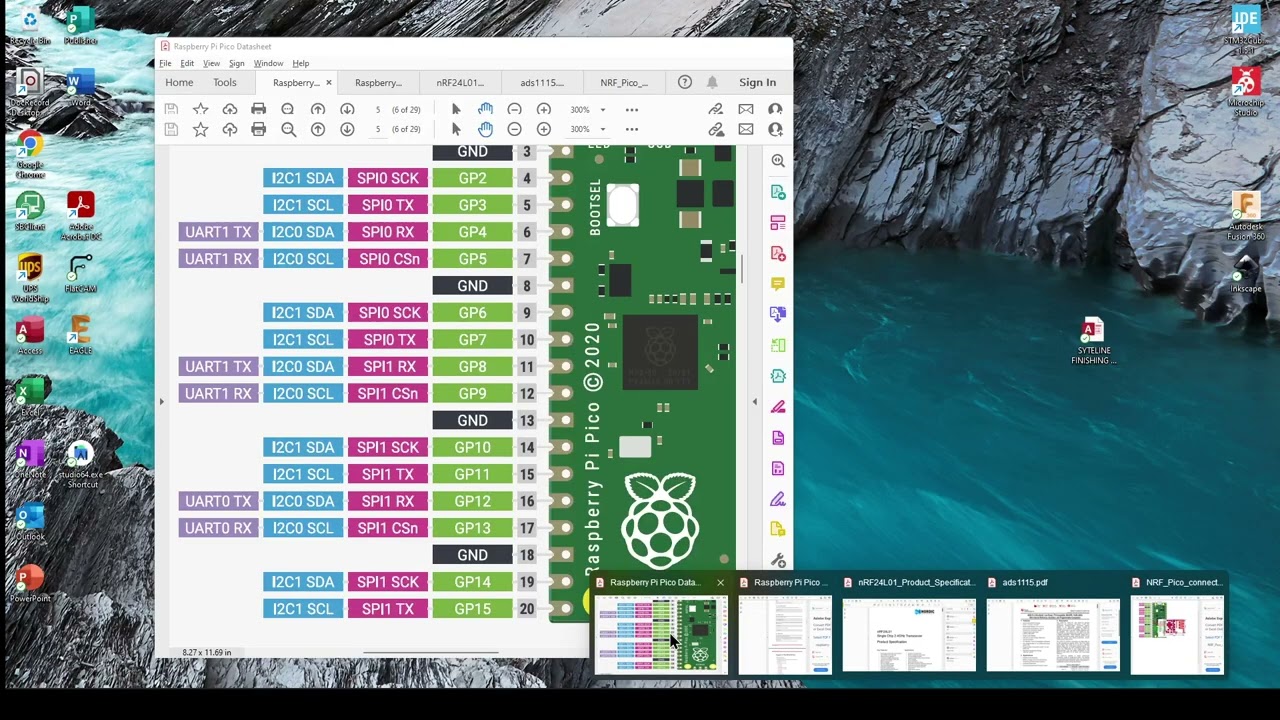Open the View menu
This screenshot has width=1280, height=720.
[x=211, y=63]
